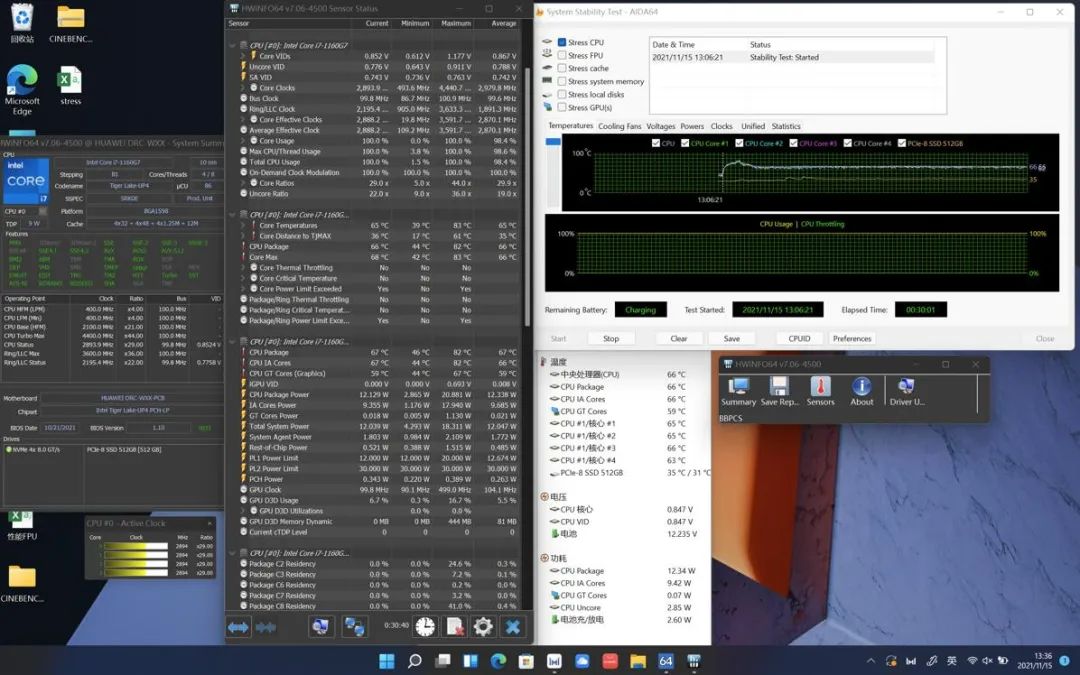Open the CINEBENCH folder at top of desktop
The image size is (1080, 675).
pyautogui.click(x=70, y=23)
